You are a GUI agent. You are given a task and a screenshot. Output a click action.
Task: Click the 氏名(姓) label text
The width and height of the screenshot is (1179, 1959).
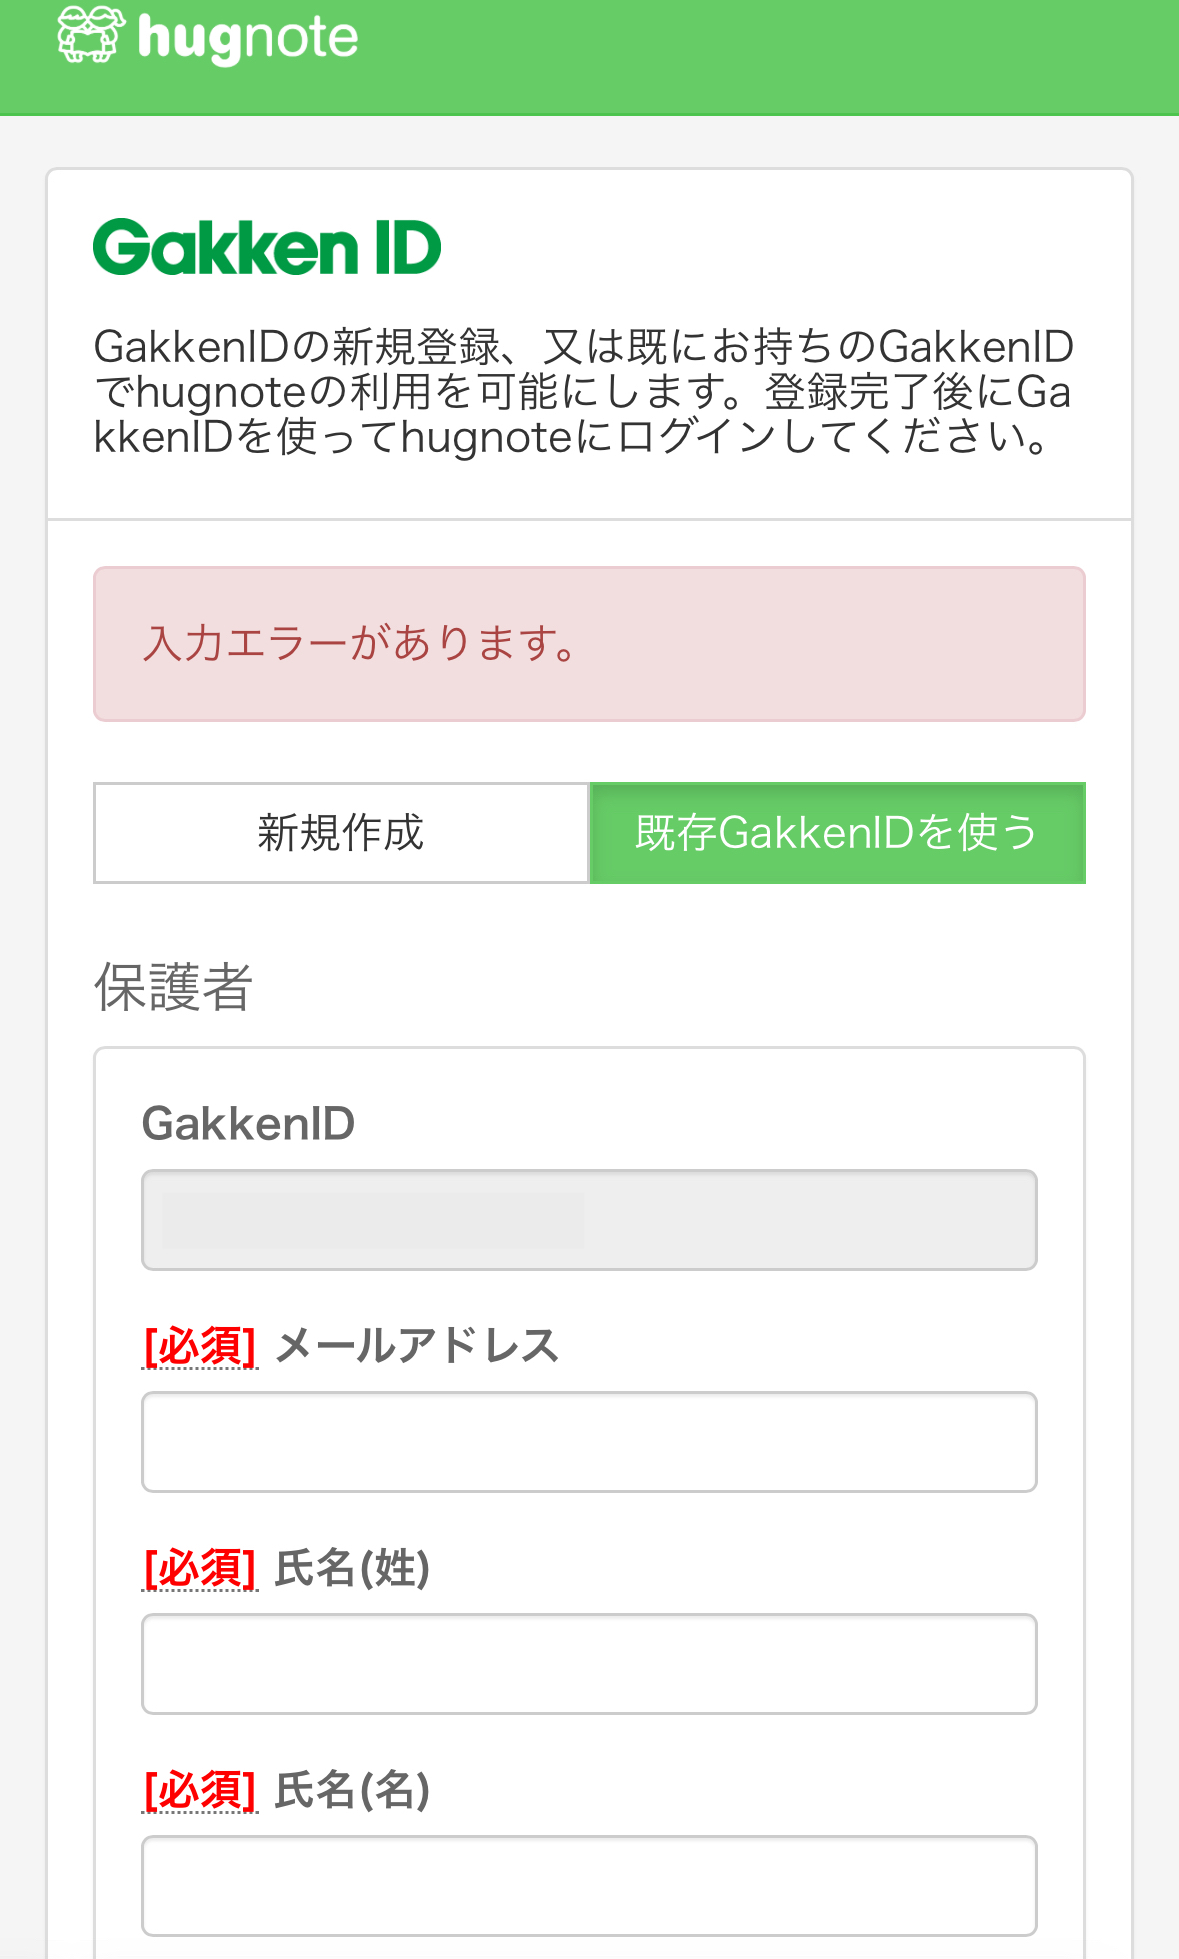tap(352, 1568)
